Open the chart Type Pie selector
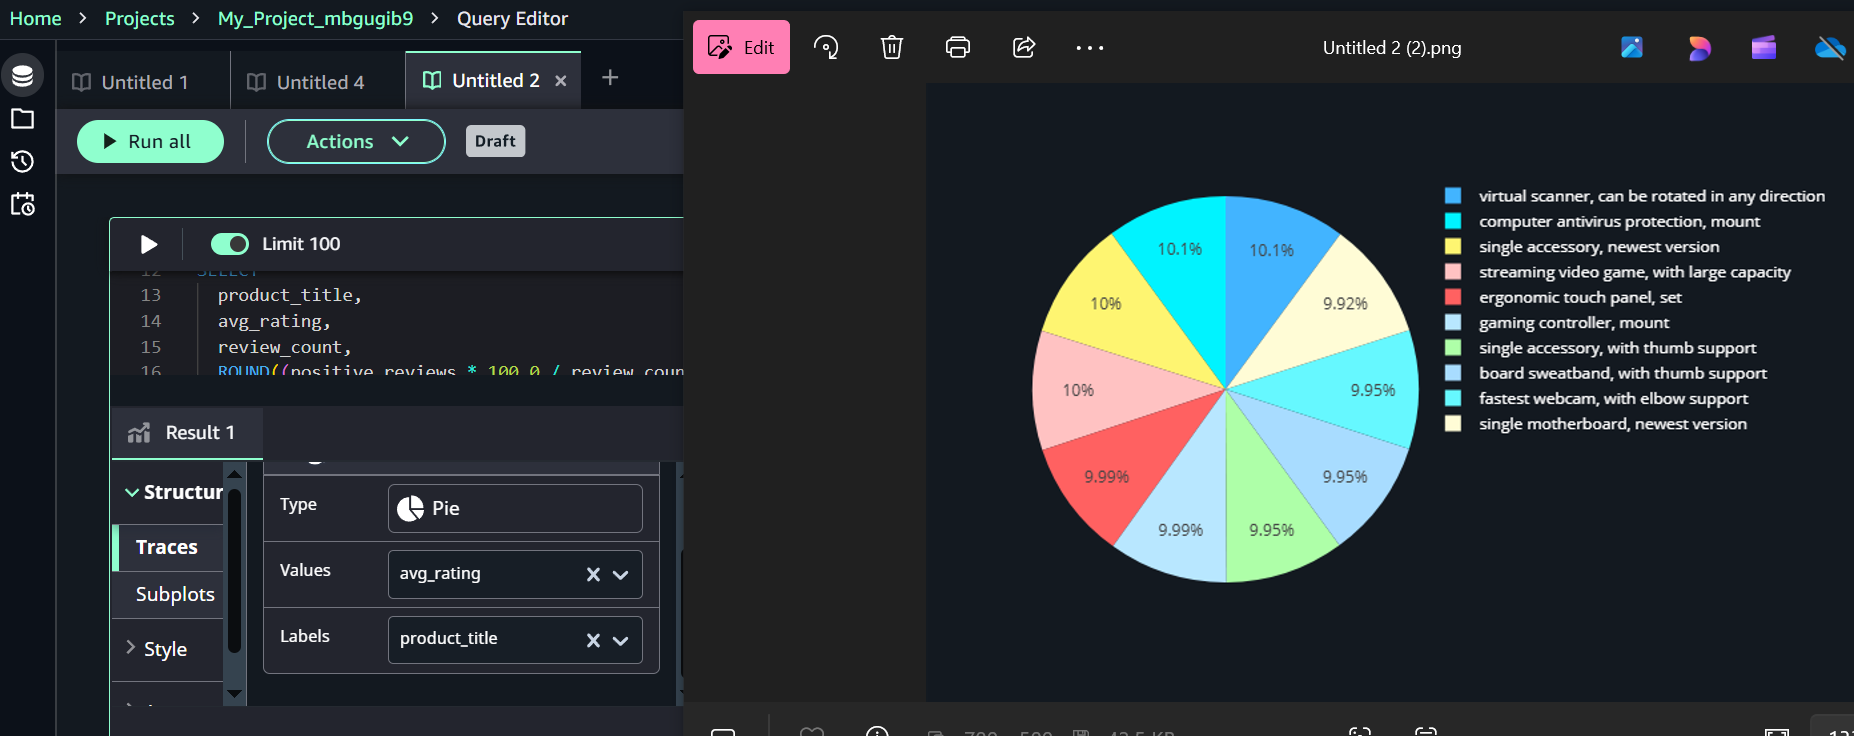Screen dimensions: 1854x736 click(515, 508)
